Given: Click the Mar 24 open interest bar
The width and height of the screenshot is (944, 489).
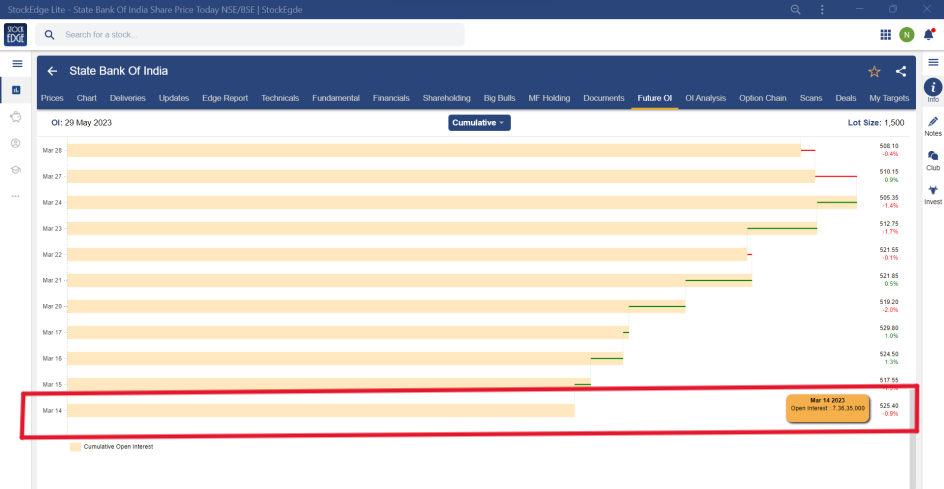Looking at the screenshot, I should point(440,202).
